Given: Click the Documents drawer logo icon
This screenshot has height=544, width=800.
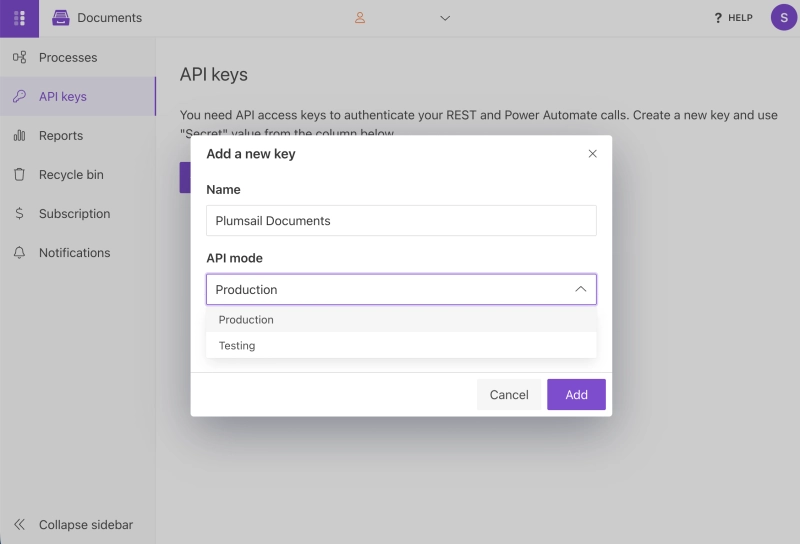Looking at the screenshot, I should 61,18.
